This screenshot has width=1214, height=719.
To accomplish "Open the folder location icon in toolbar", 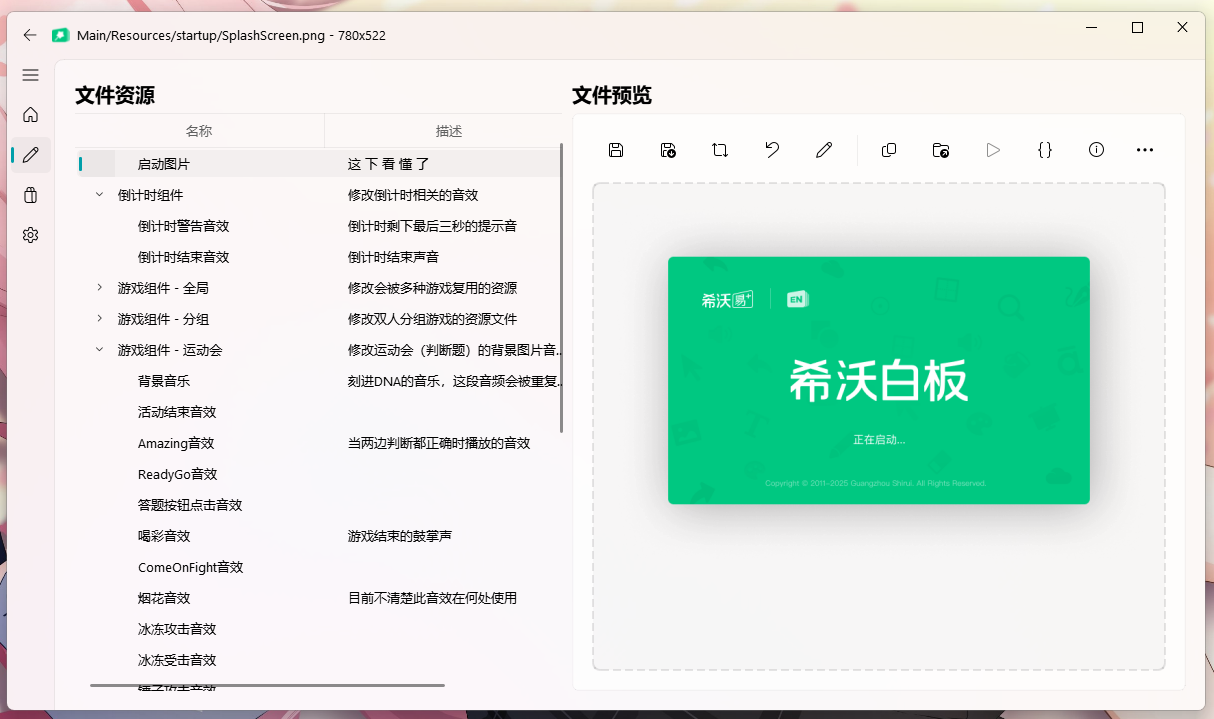I will [x=941, y=150].
